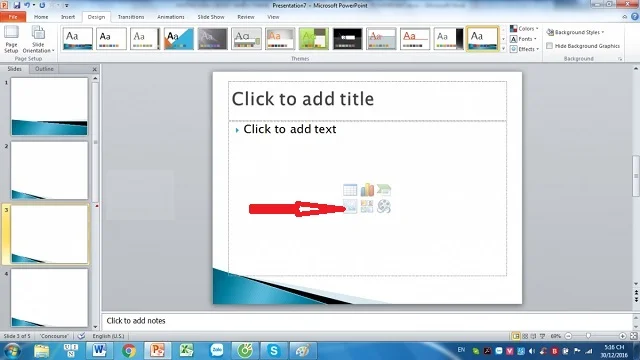Screen dimensions: 640x360
Task: Click 'Concourse' theme name in status bar
Action: click(54, 336)
